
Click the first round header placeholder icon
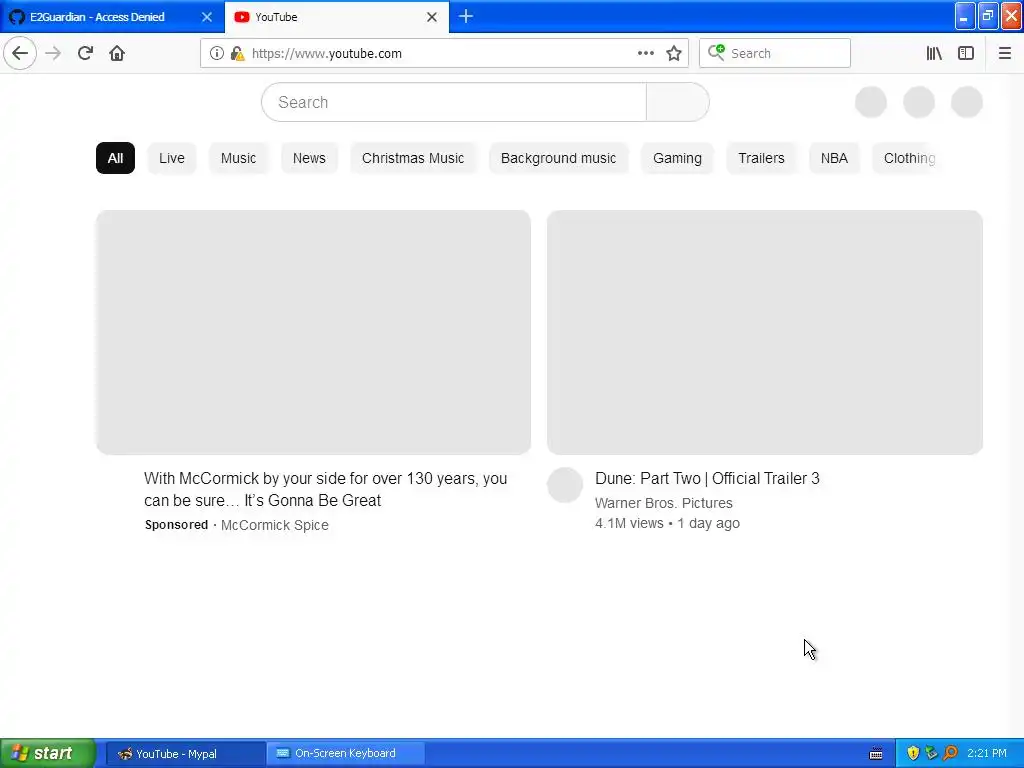[871, 102]
